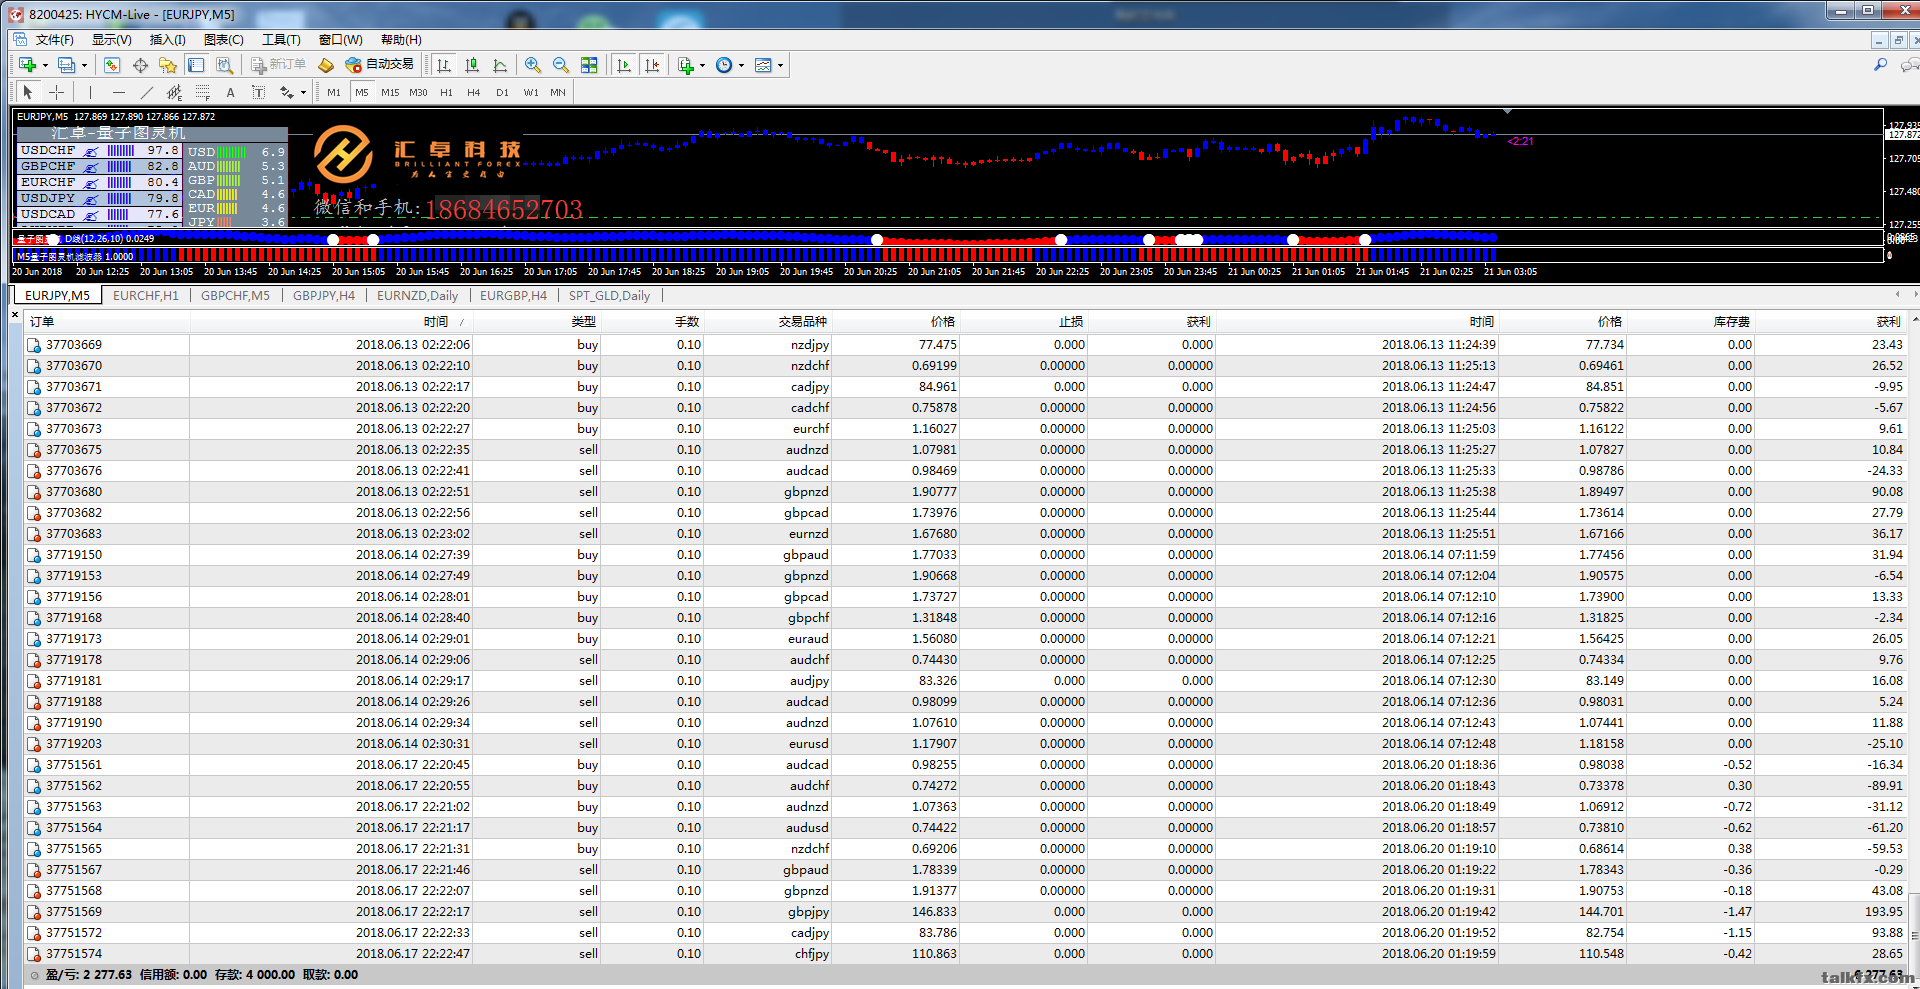1920x989 pixels.
Task: Open the Strategy Tester magnifier icon
Action: coord(224,65)
